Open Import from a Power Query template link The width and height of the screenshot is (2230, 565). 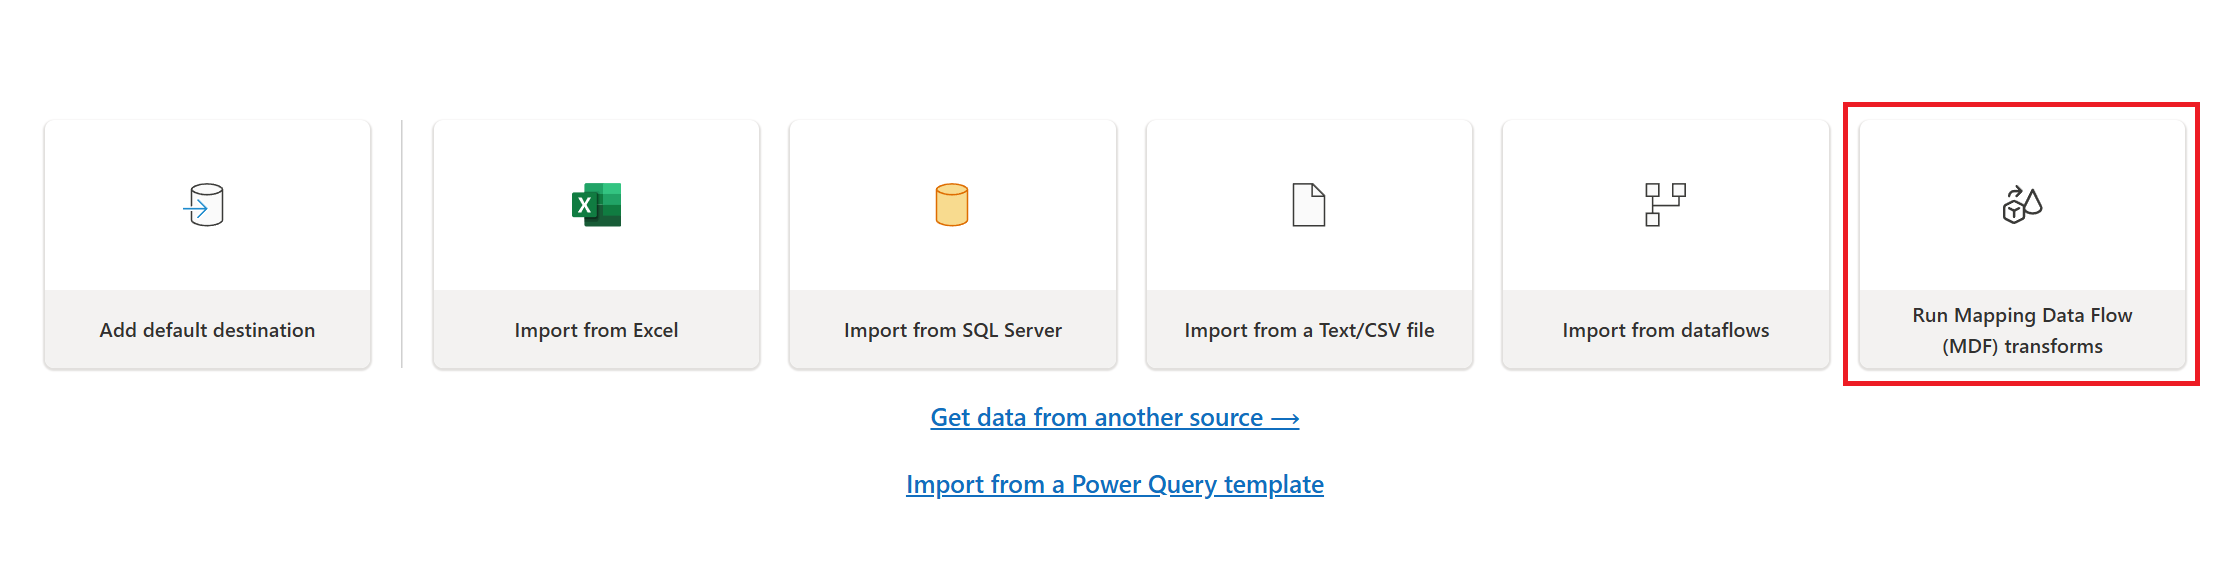[1115, 485]
